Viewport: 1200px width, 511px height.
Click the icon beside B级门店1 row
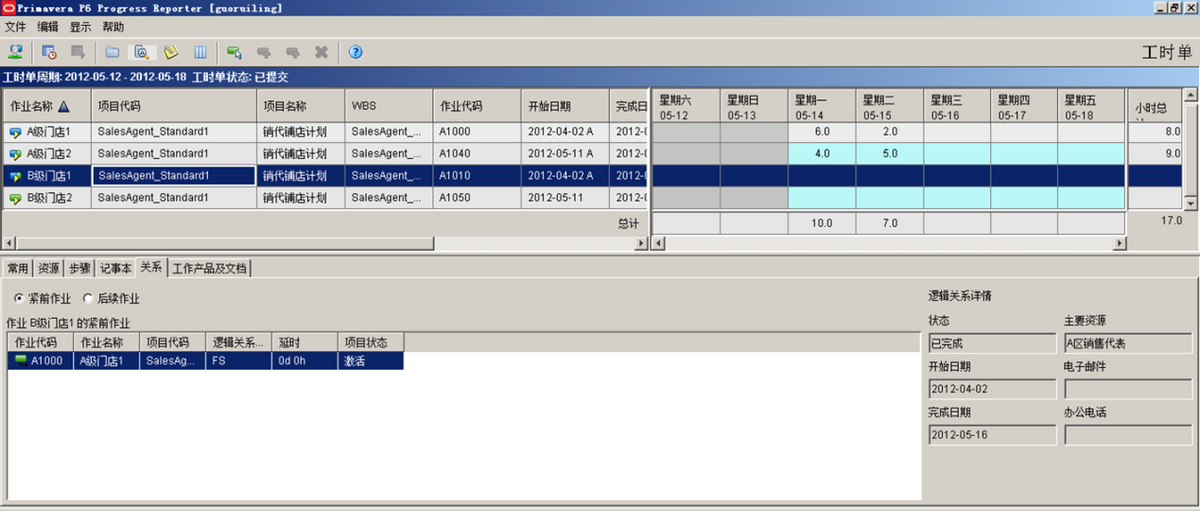pyautogui.click(x=15, y=176)
